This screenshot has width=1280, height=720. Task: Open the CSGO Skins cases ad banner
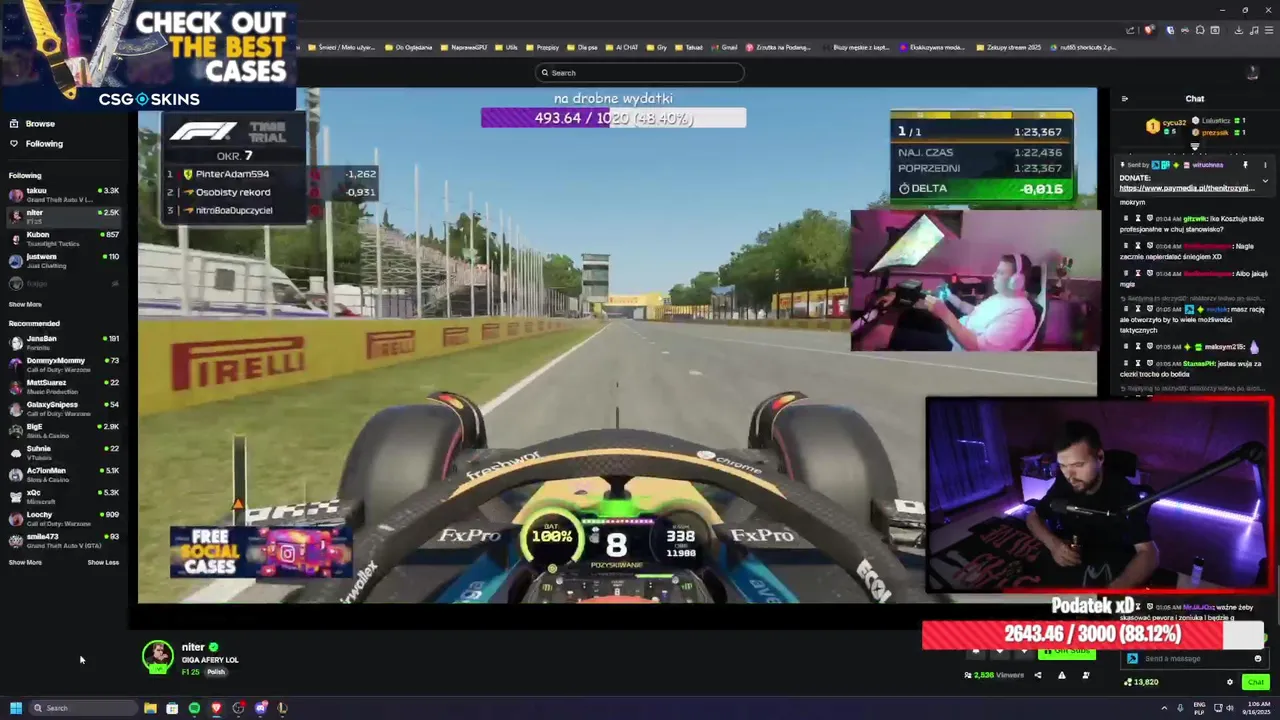(x=148, y=55)
